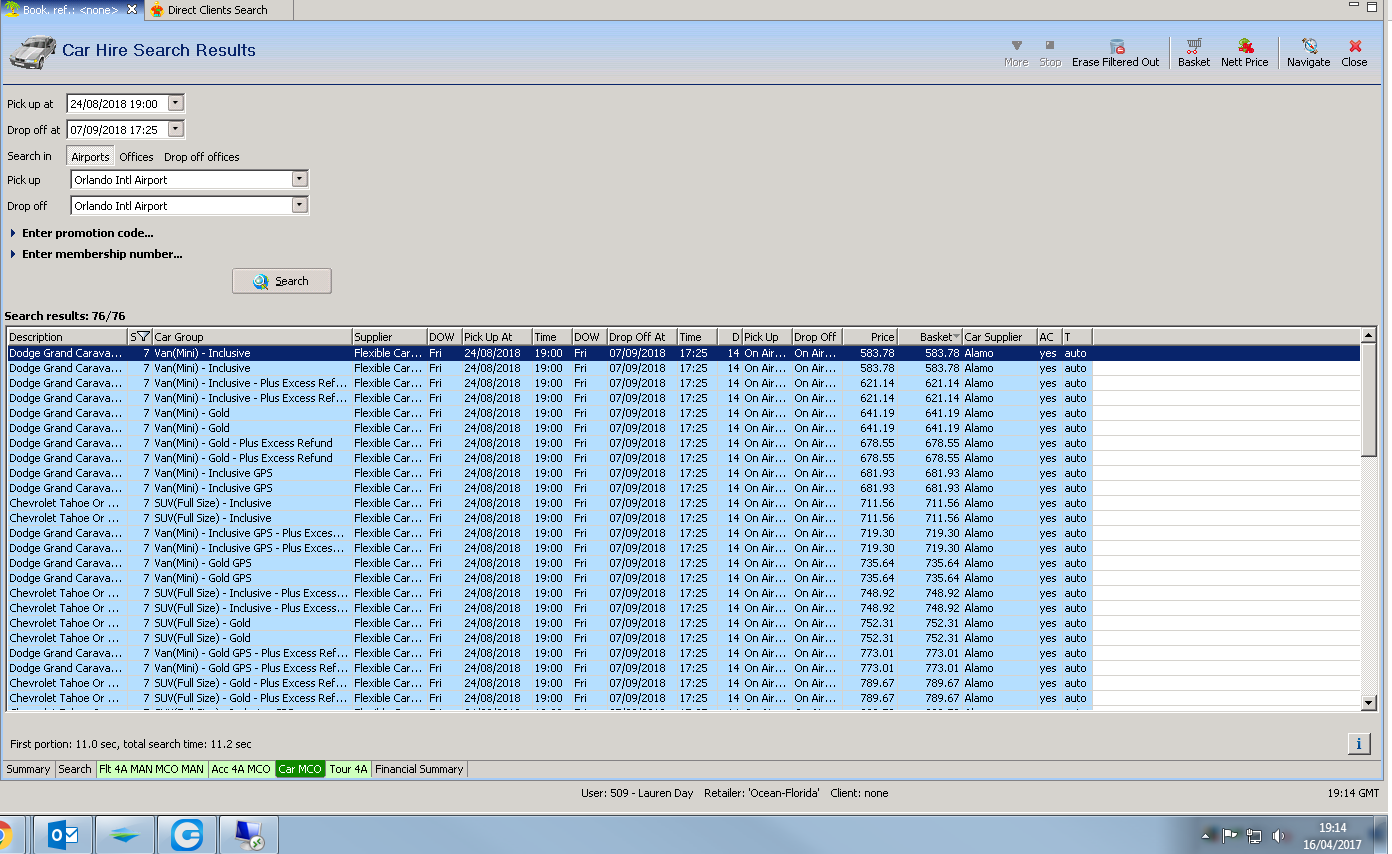Click the Pick up Orlando Intl Airport field
Image resolution: width=1392 pixels, height=854 pixels.
click(182, 179)
